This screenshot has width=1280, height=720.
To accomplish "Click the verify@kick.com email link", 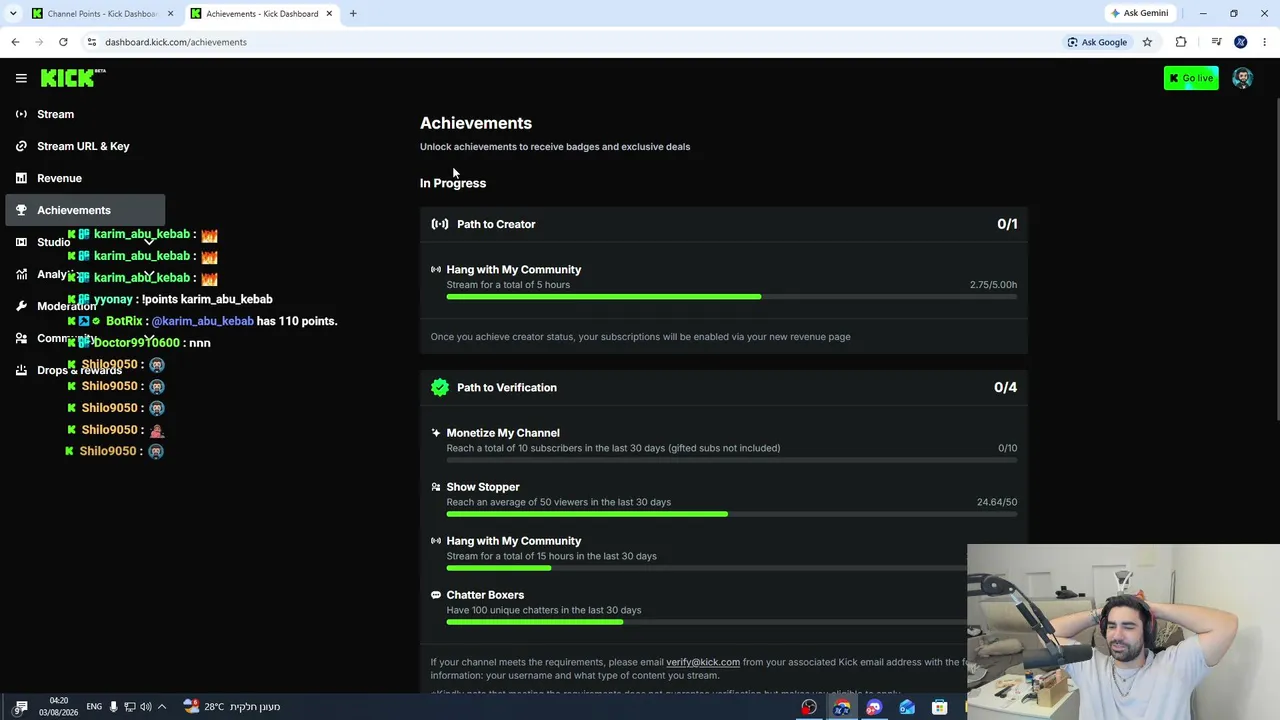I will tap(703, 662).
